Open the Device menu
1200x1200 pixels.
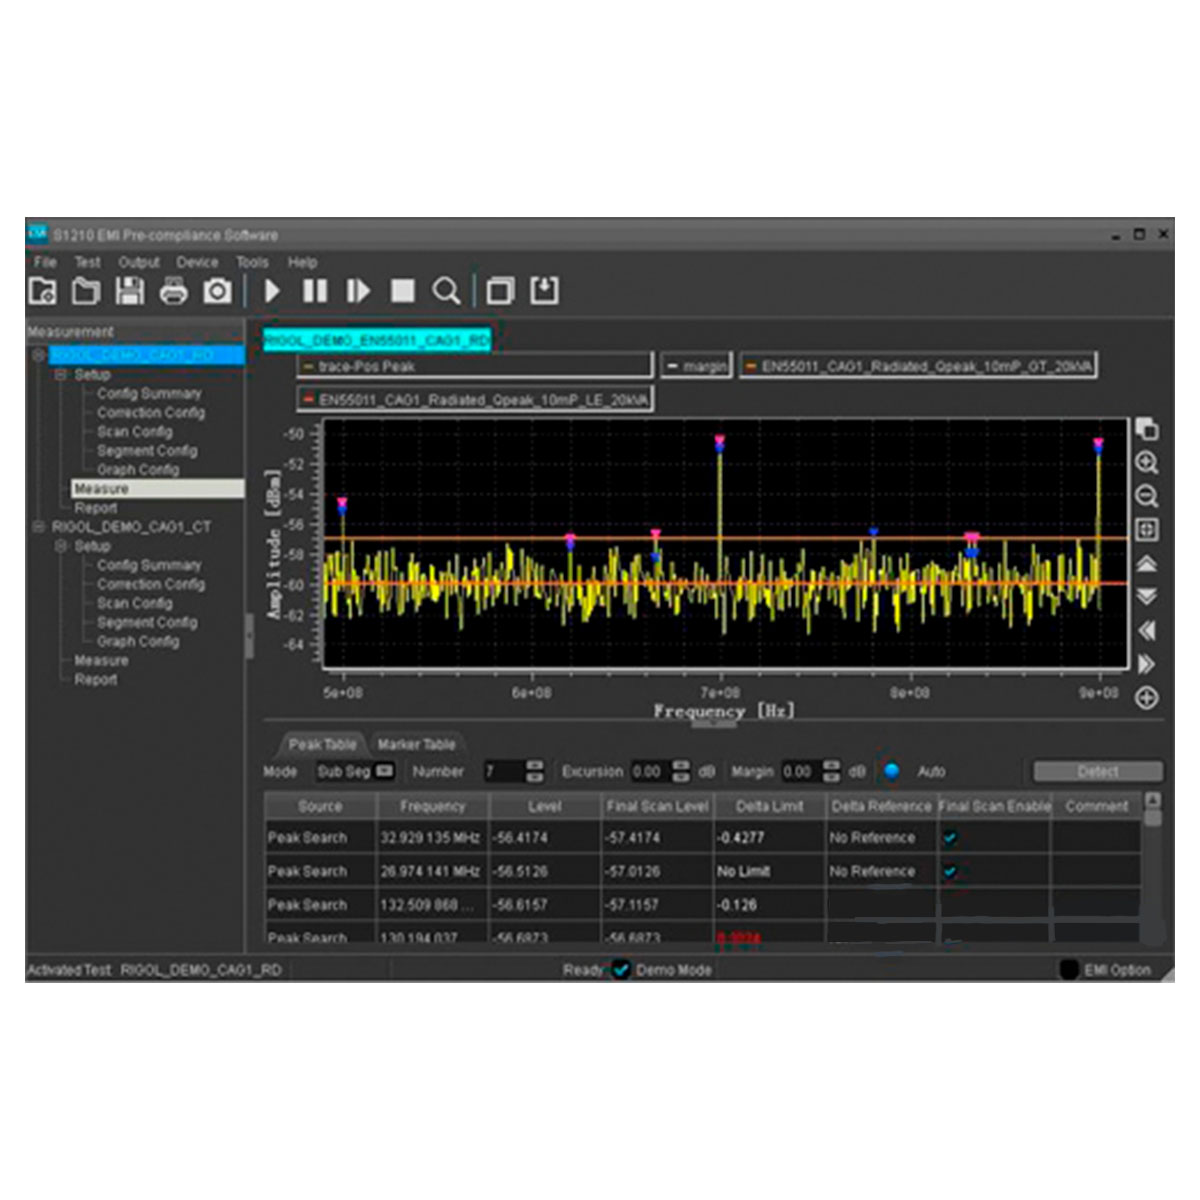pos(197,262)
